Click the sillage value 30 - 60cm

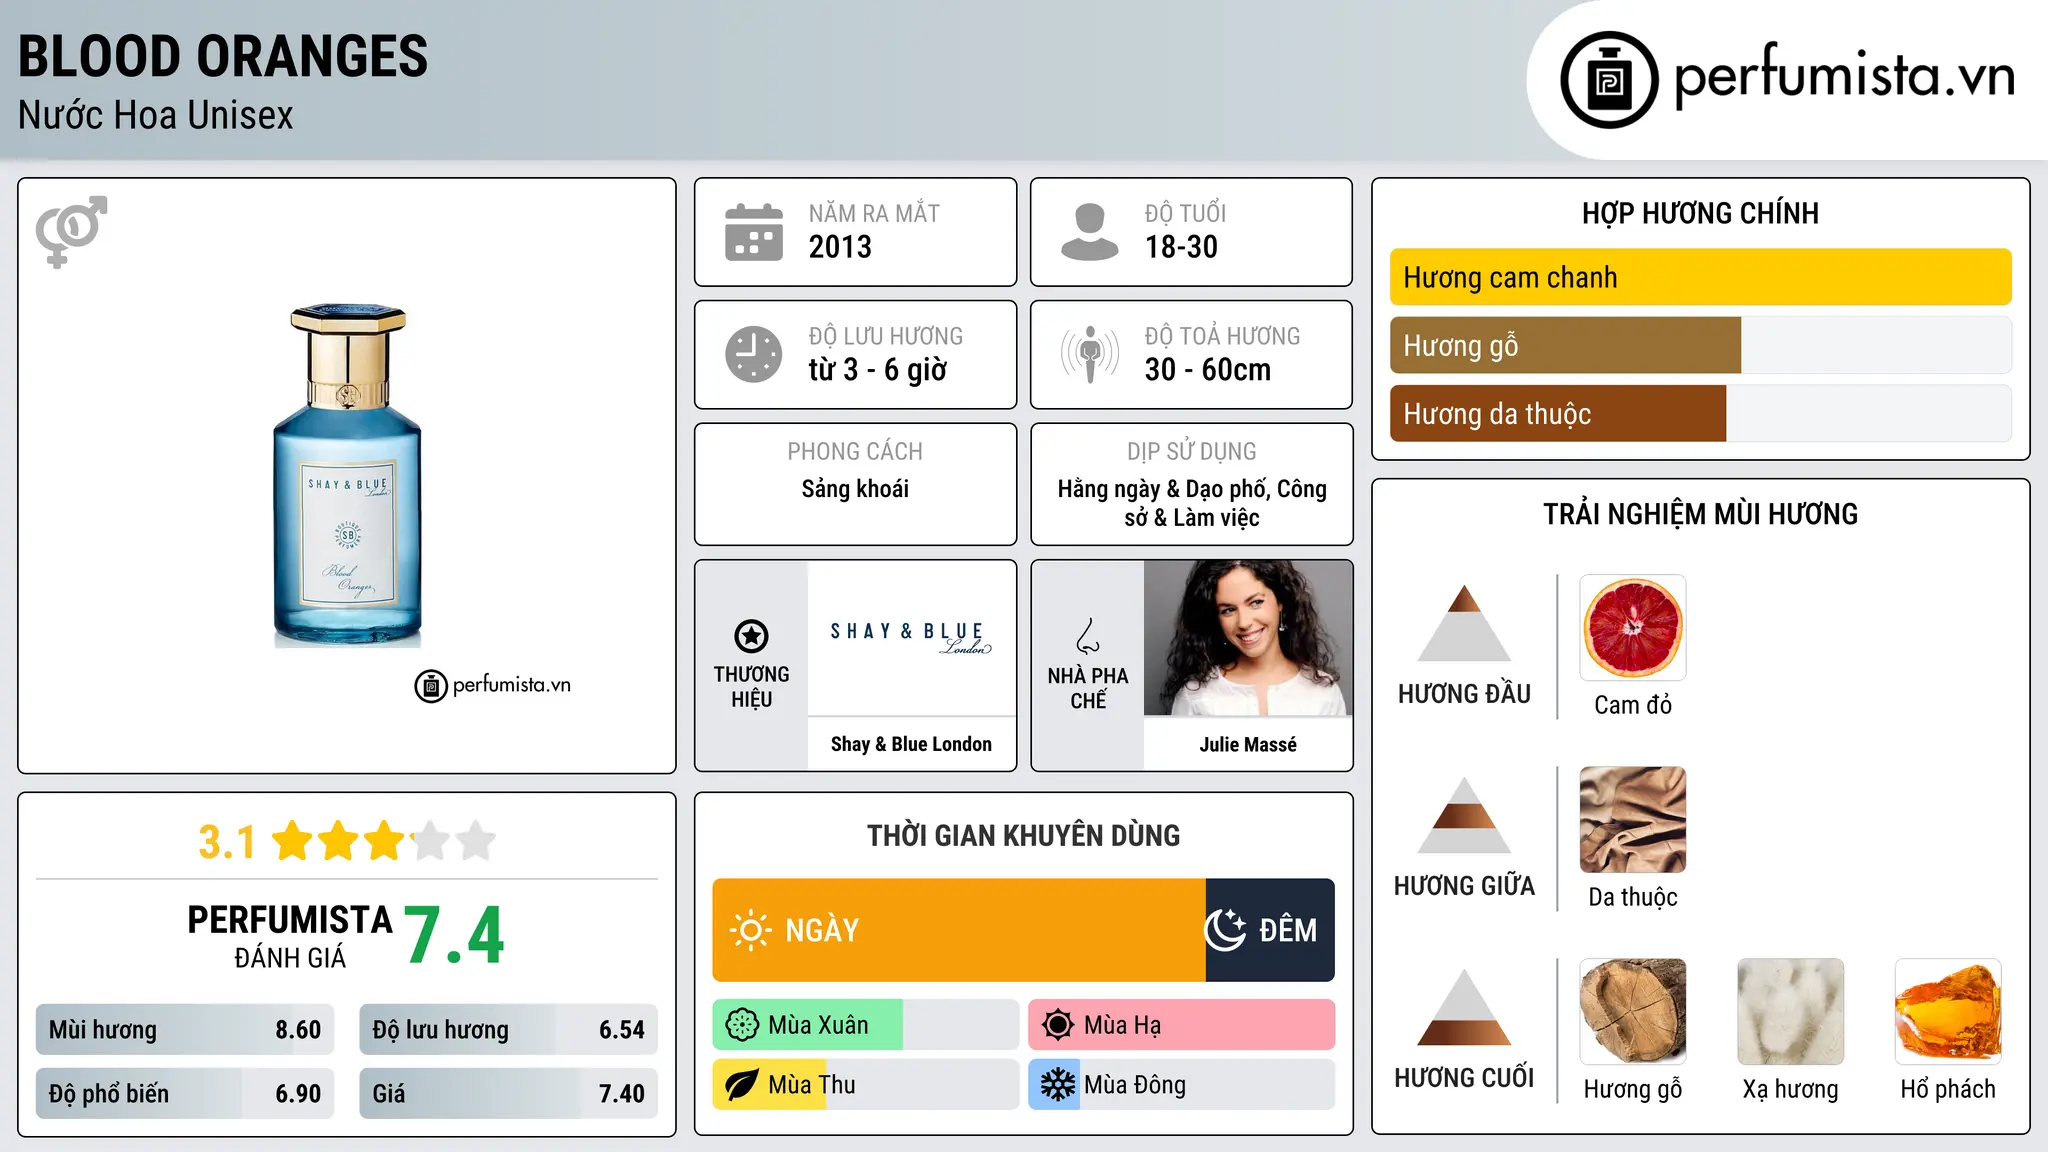pos(1207,370)
